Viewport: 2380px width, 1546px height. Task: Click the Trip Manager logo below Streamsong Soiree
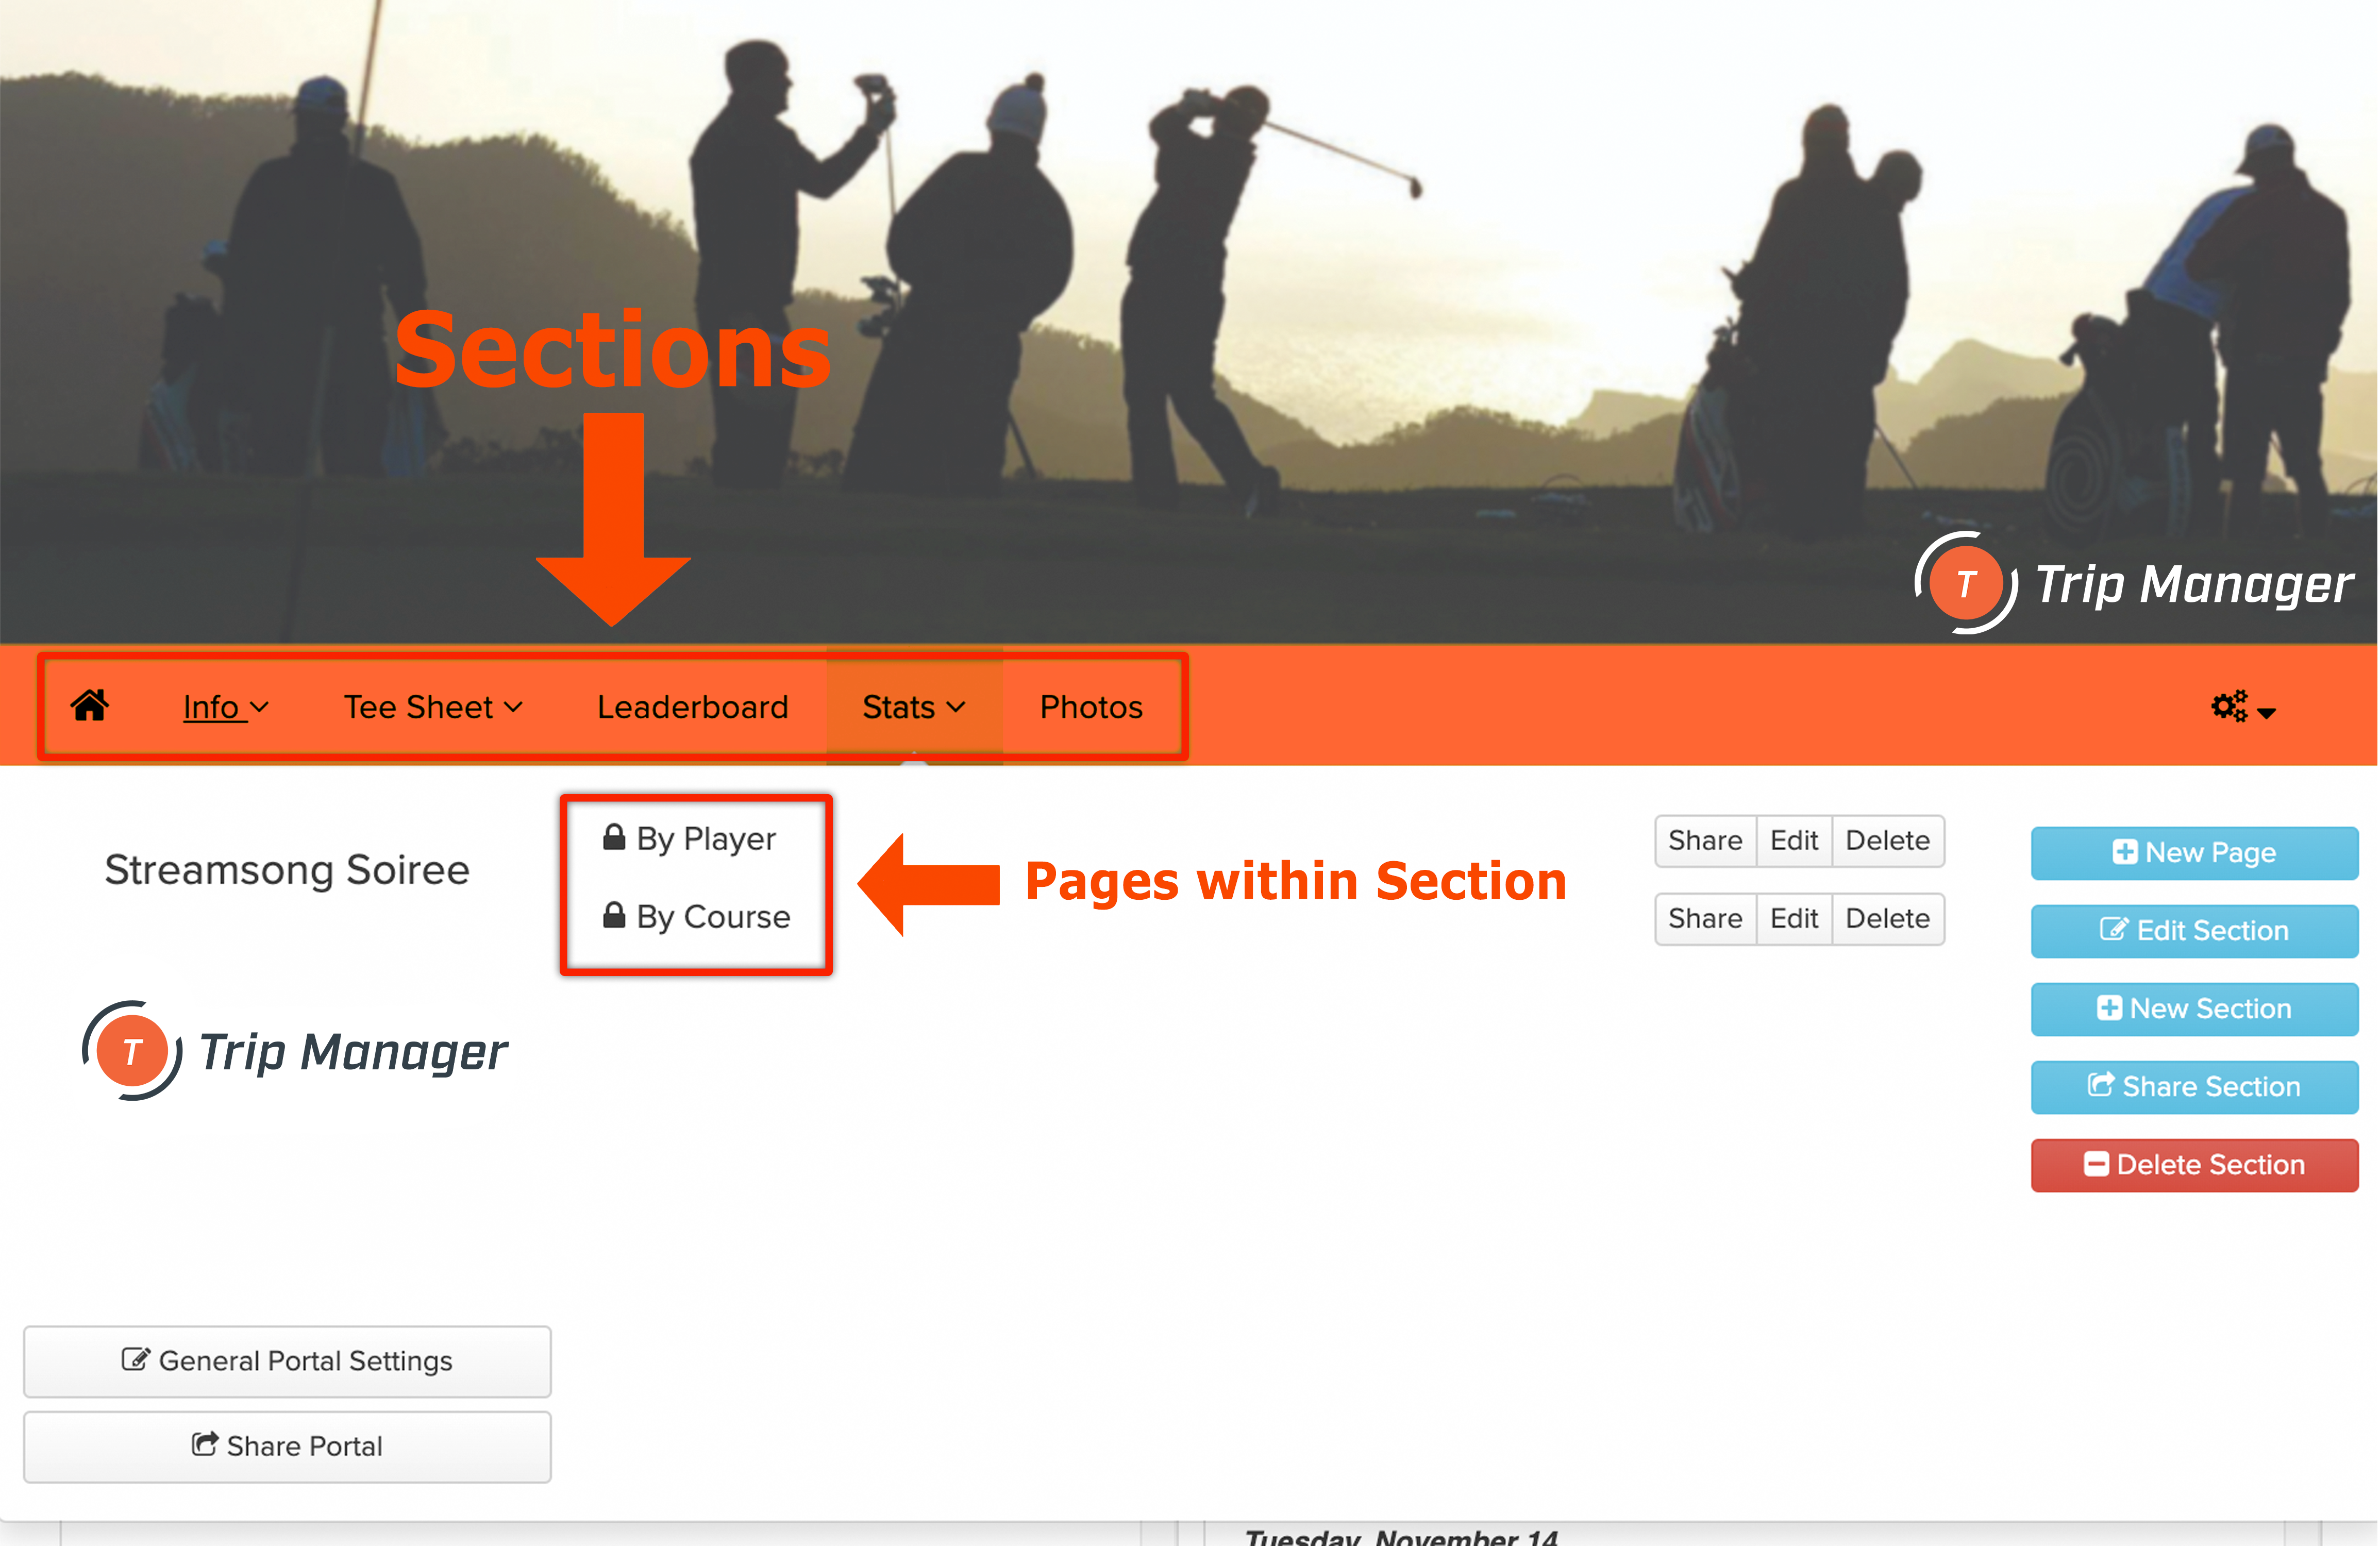(295, 1051)
